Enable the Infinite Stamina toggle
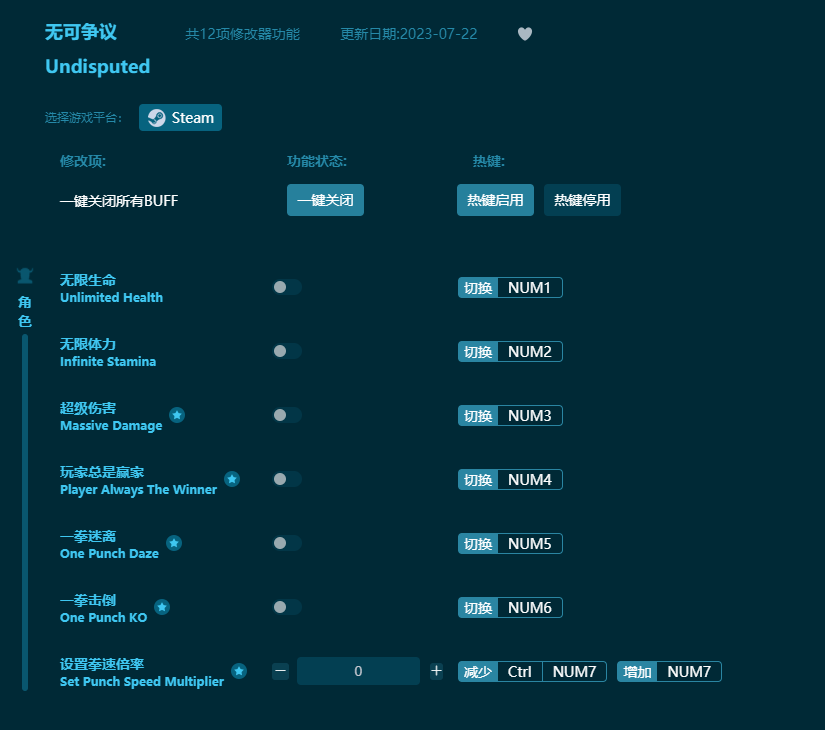Image resolution: width=825 pixels, height=730 pixels. (287, 350)
